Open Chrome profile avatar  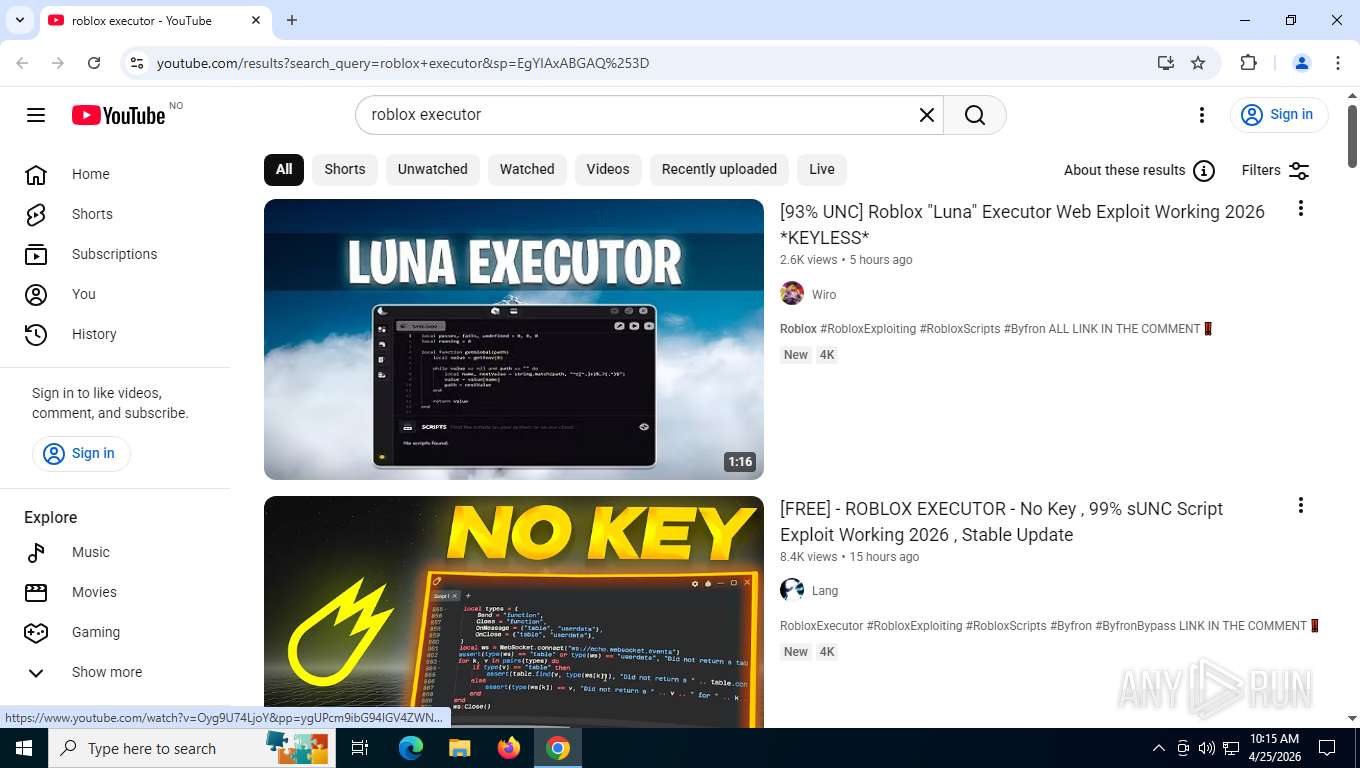tap(1302, 63)
